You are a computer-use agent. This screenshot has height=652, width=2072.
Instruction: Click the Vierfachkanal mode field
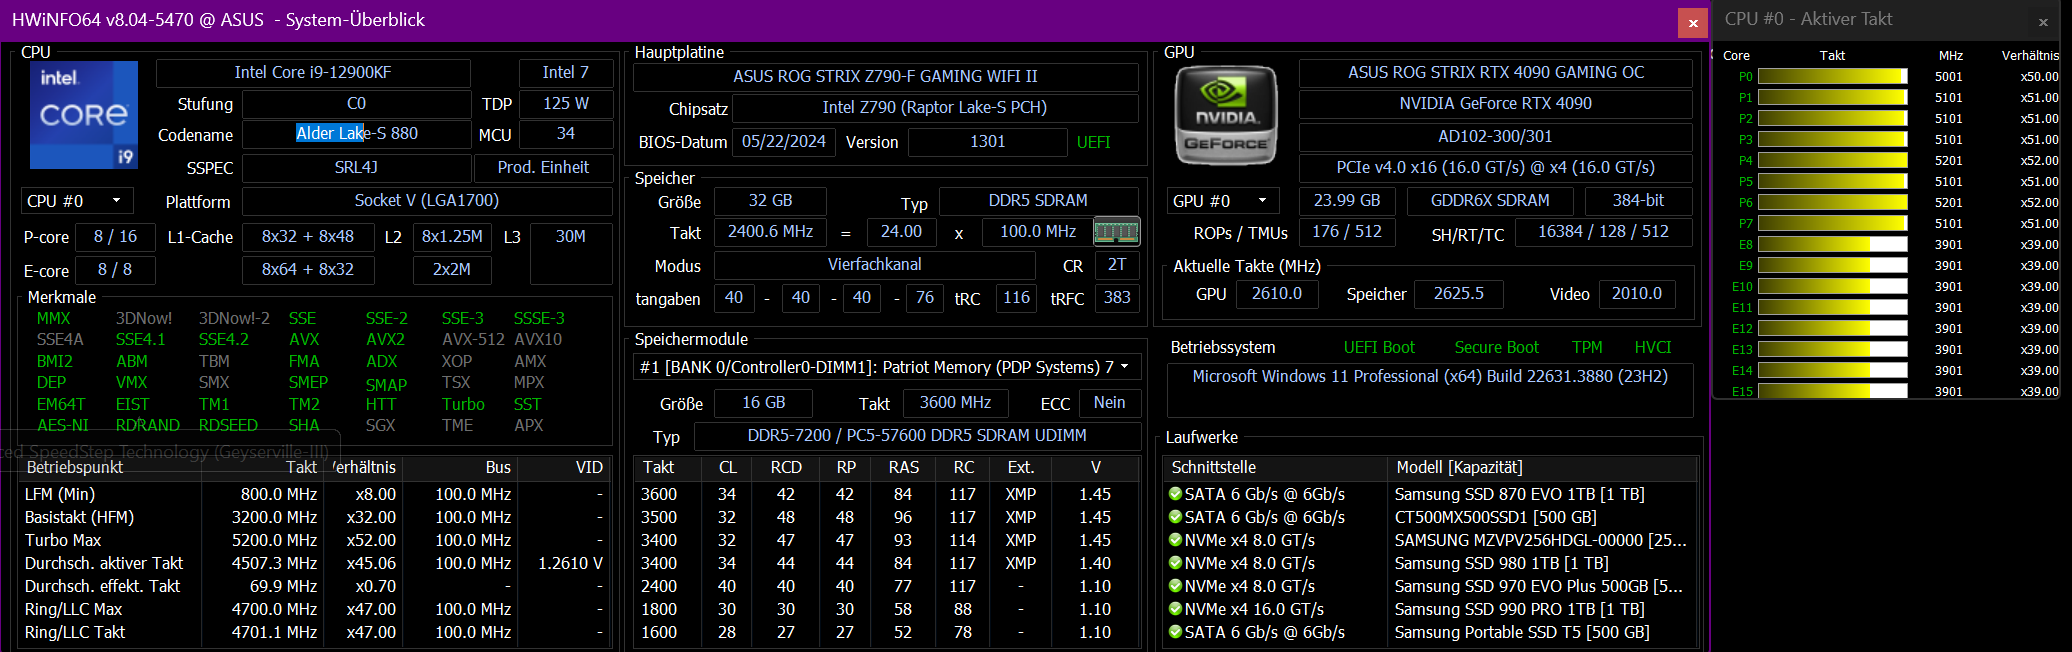point(875,265)
